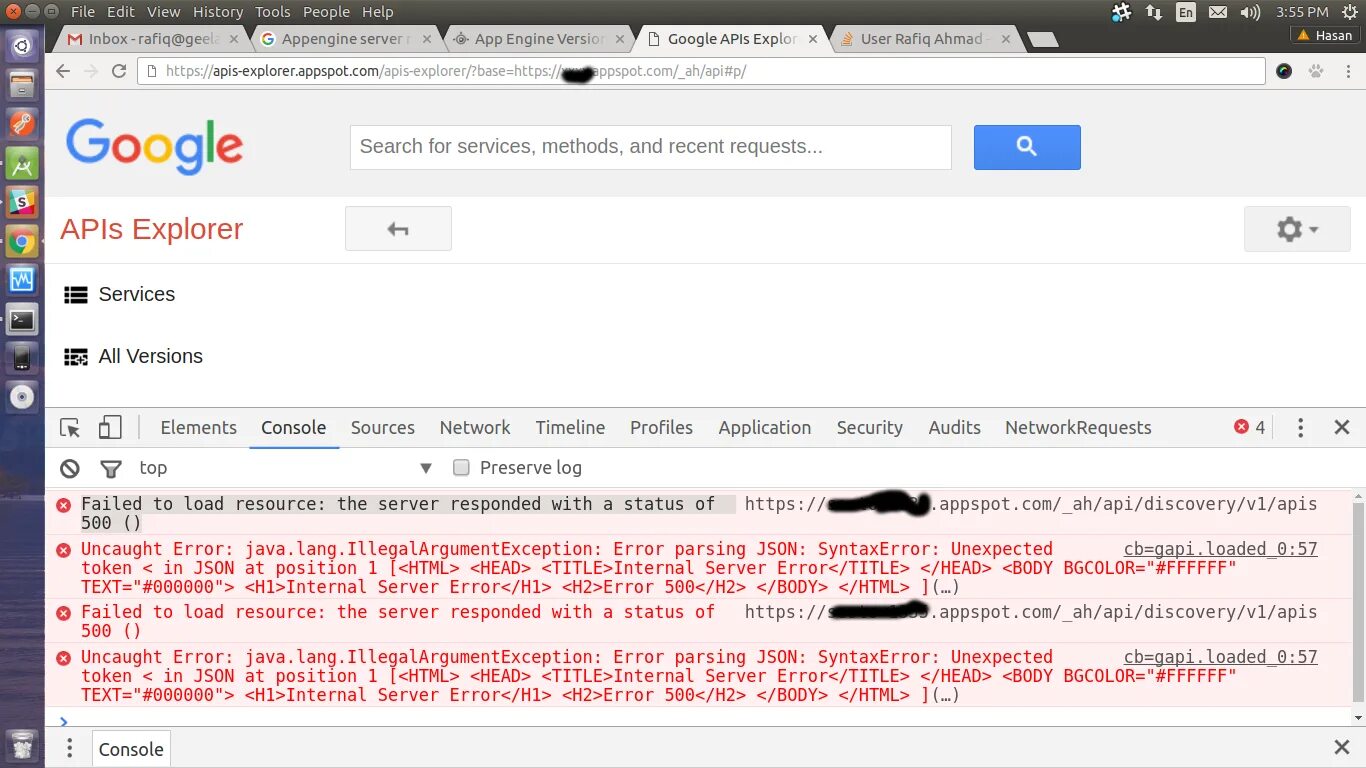Image resolution: width=1366 pixels, height=768 pixels.
Task: Open the gear settings dropdown
Action: [x=1297, y=229]
